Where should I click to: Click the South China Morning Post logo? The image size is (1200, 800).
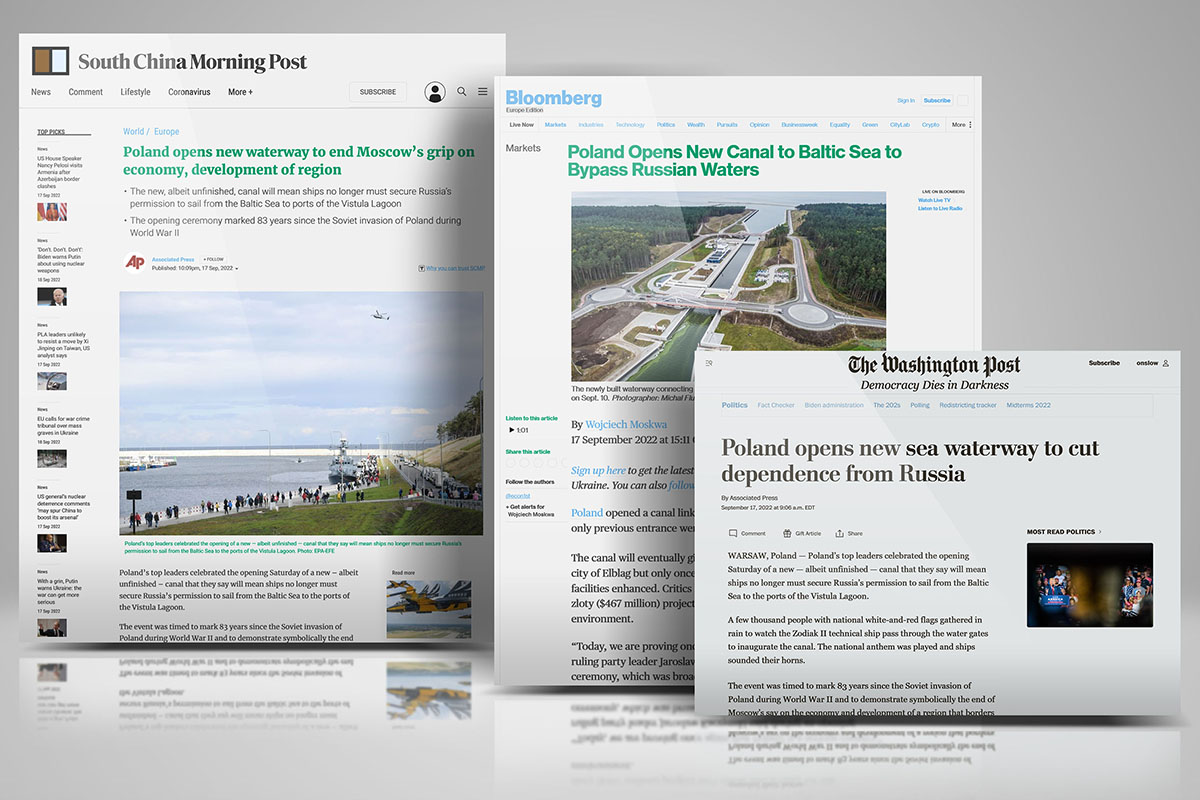170,61
